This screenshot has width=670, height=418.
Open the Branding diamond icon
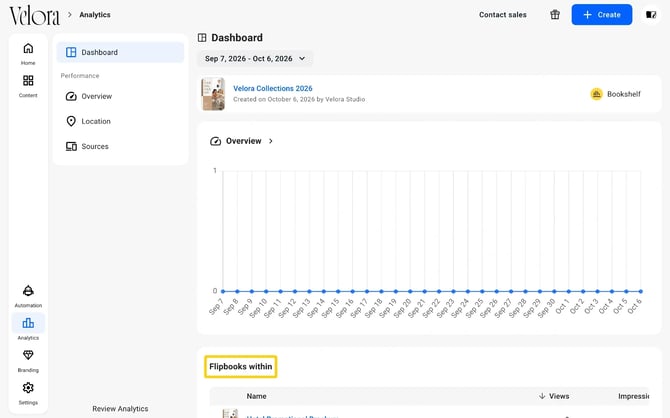point(28,355)
